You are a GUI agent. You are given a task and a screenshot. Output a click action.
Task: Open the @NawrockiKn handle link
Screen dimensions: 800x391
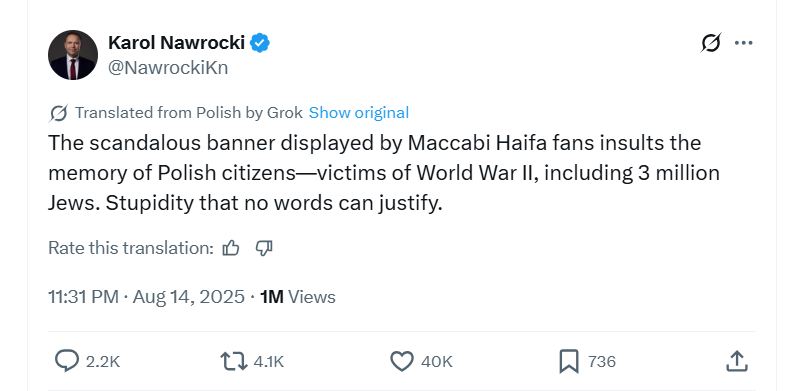(168, 67)
